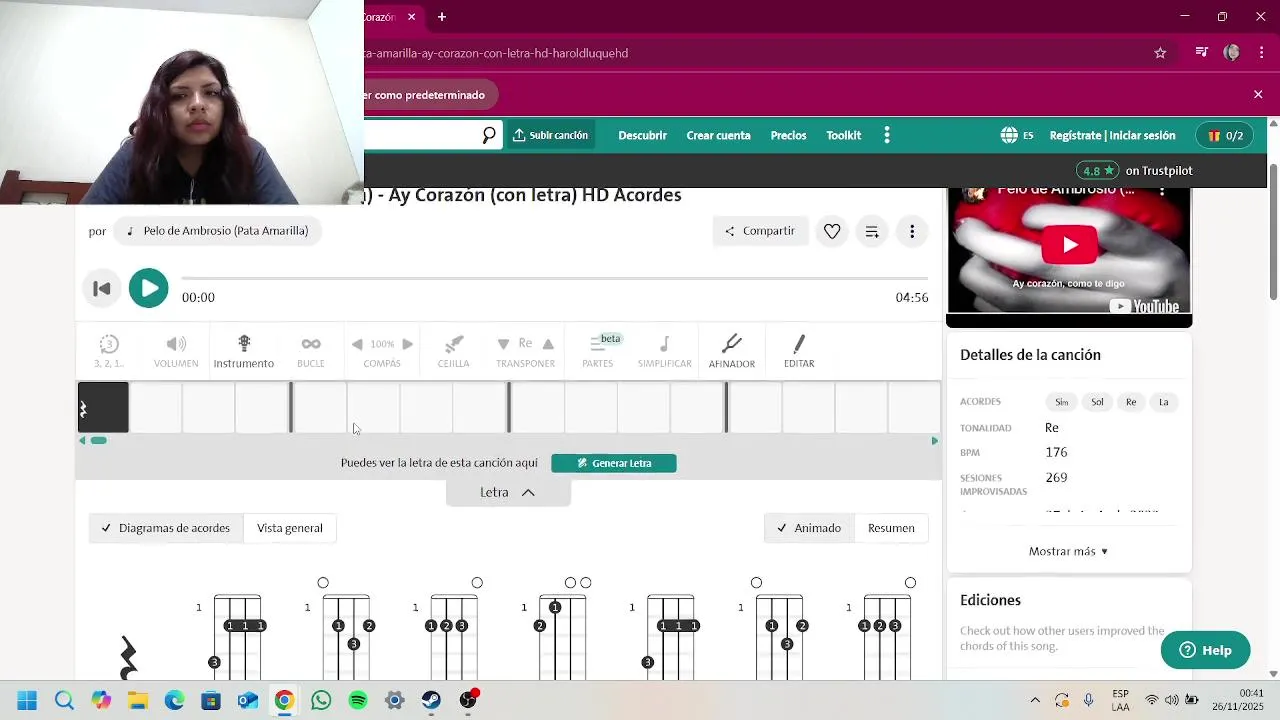This screenshot has height=720, width=1280.
Task: Open Chrome three-dot menu
Action: [1261, 53]
